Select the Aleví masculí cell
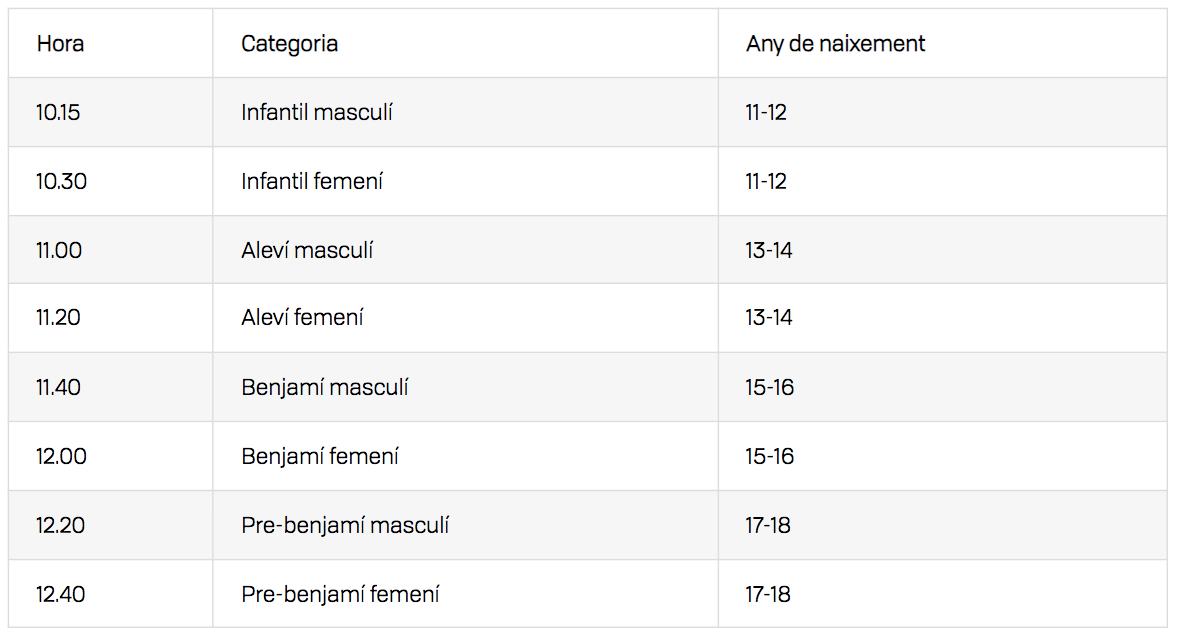1178x637 pixels. point(307,250)
